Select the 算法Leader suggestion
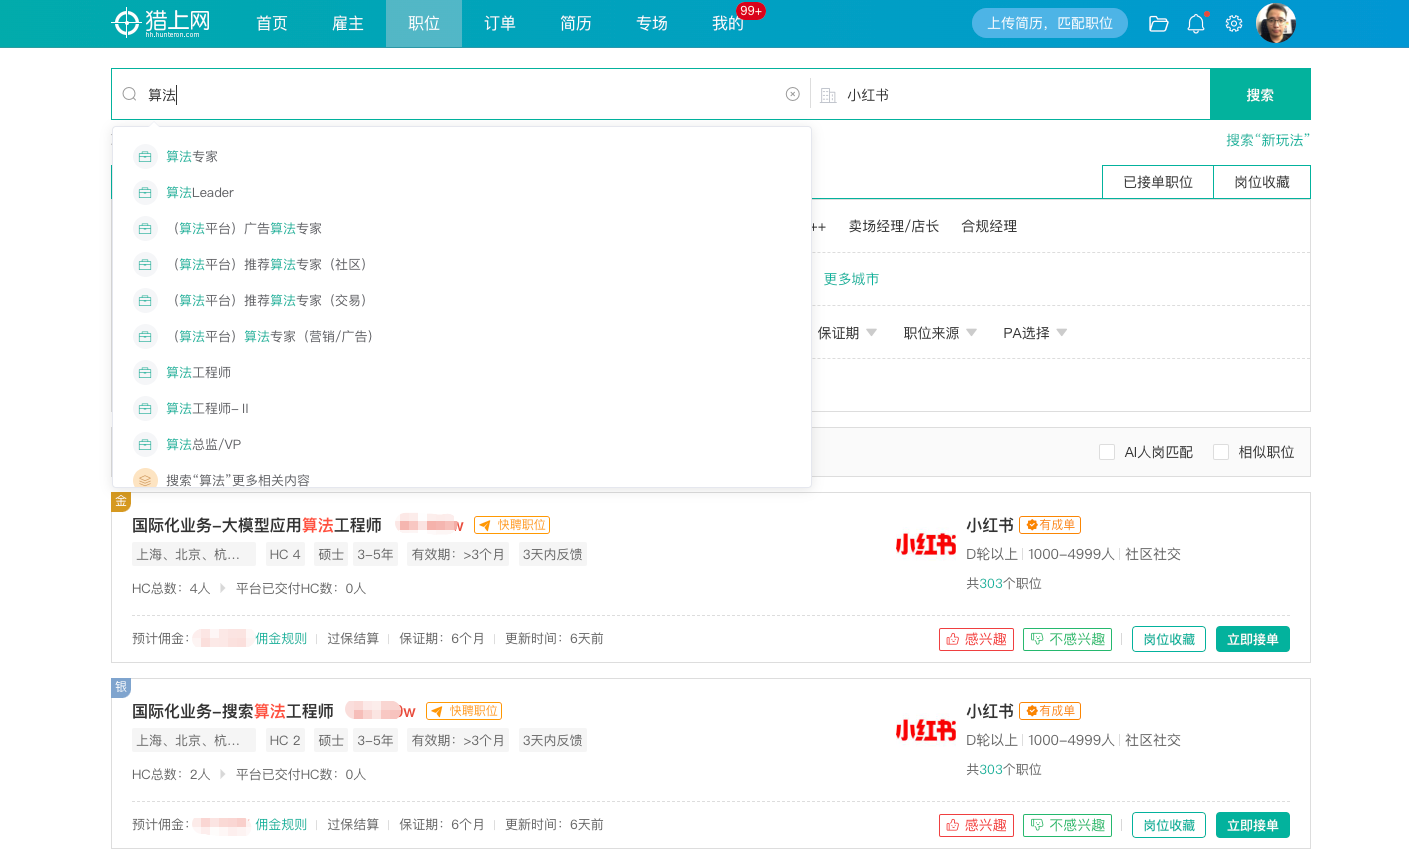This screenshot has height=856, width=1409. [200, 192]
